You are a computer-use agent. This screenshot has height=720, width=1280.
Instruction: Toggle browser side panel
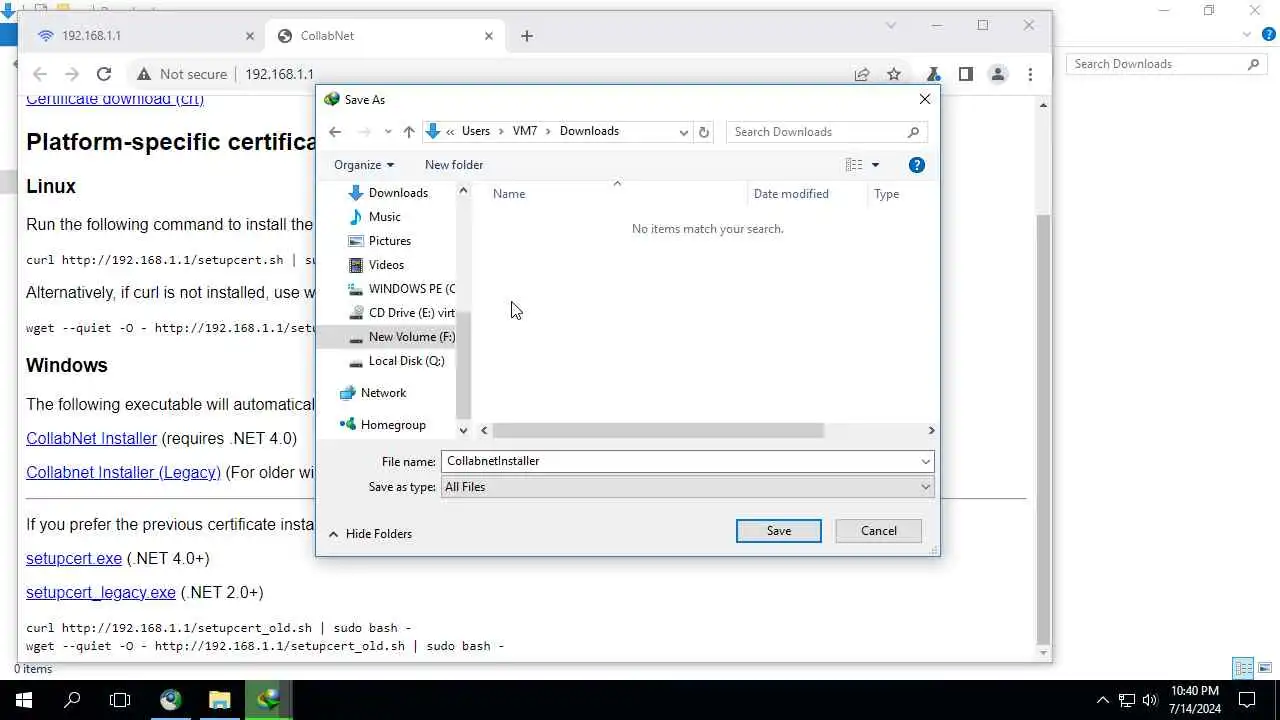coord(965,74)
